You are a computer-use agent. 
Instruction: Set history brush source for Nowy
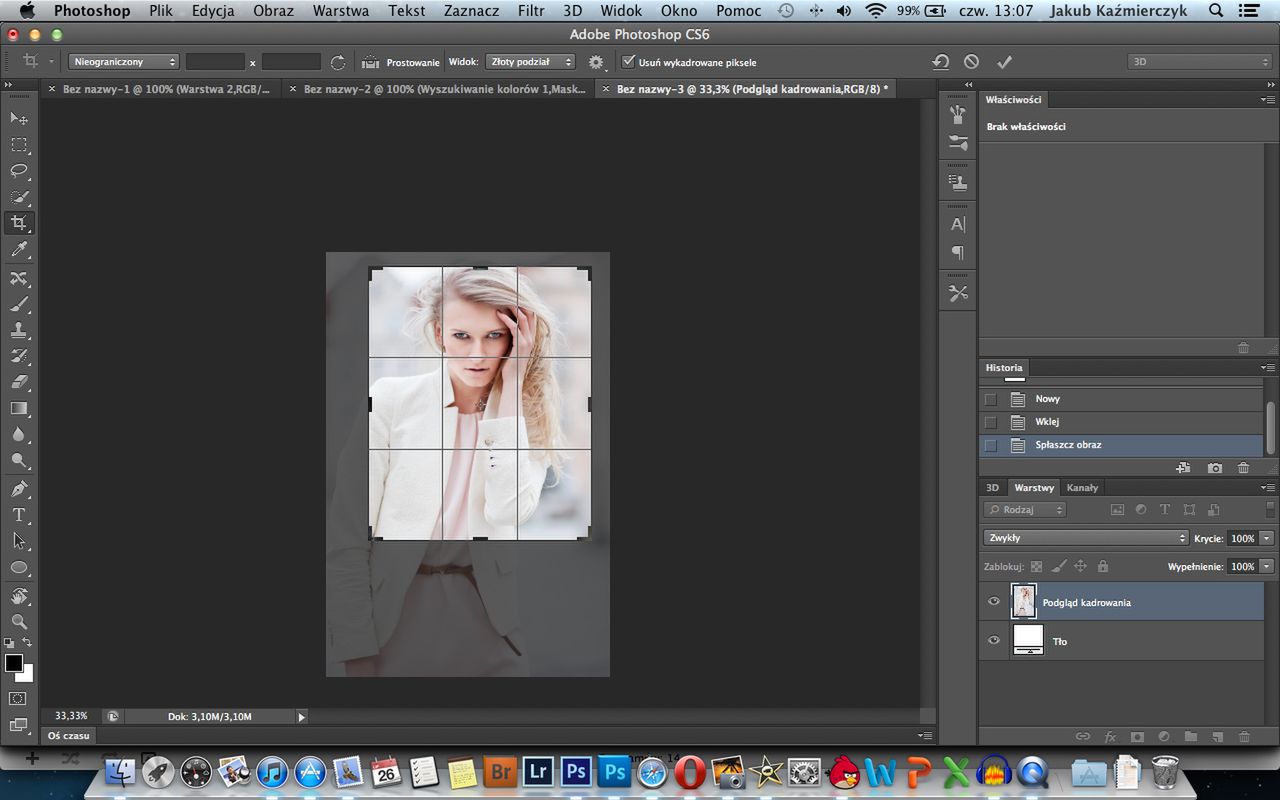point(991,399)
